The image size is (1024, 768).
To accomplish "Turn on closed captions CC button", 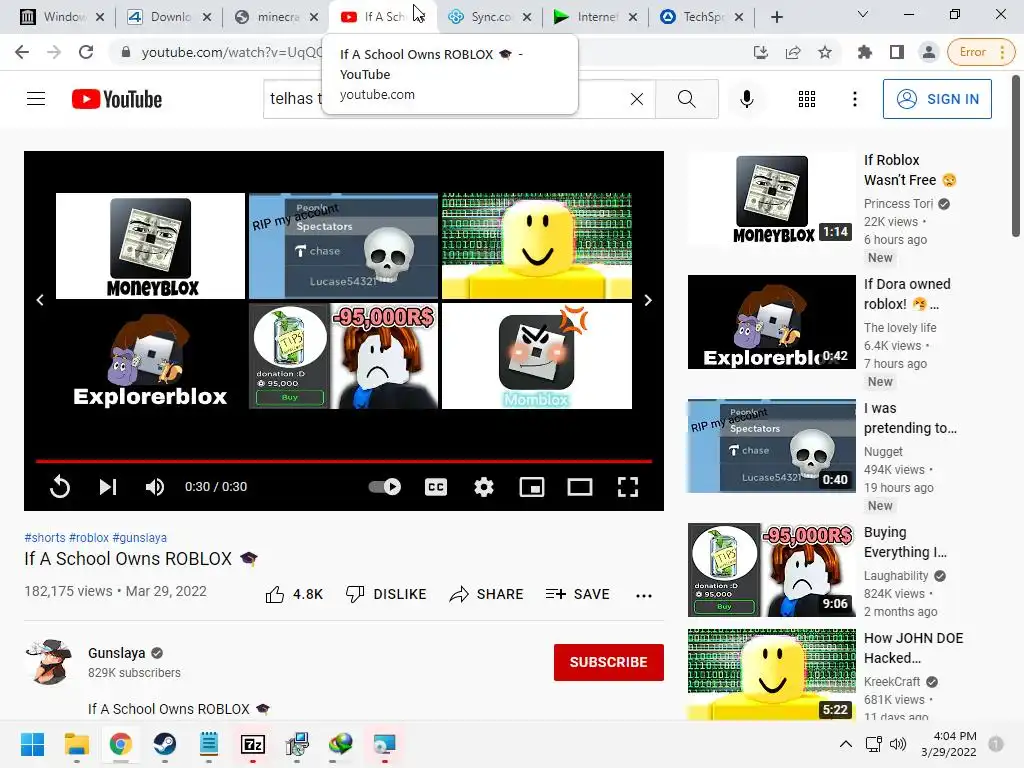I will click(436, 487).
